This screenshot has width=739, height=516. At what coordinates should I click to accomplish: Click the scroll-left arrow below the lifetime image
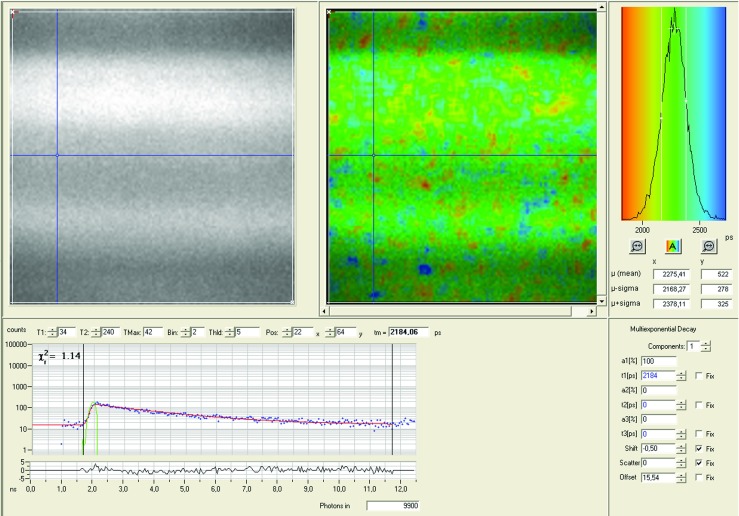(x=326, y=311)
